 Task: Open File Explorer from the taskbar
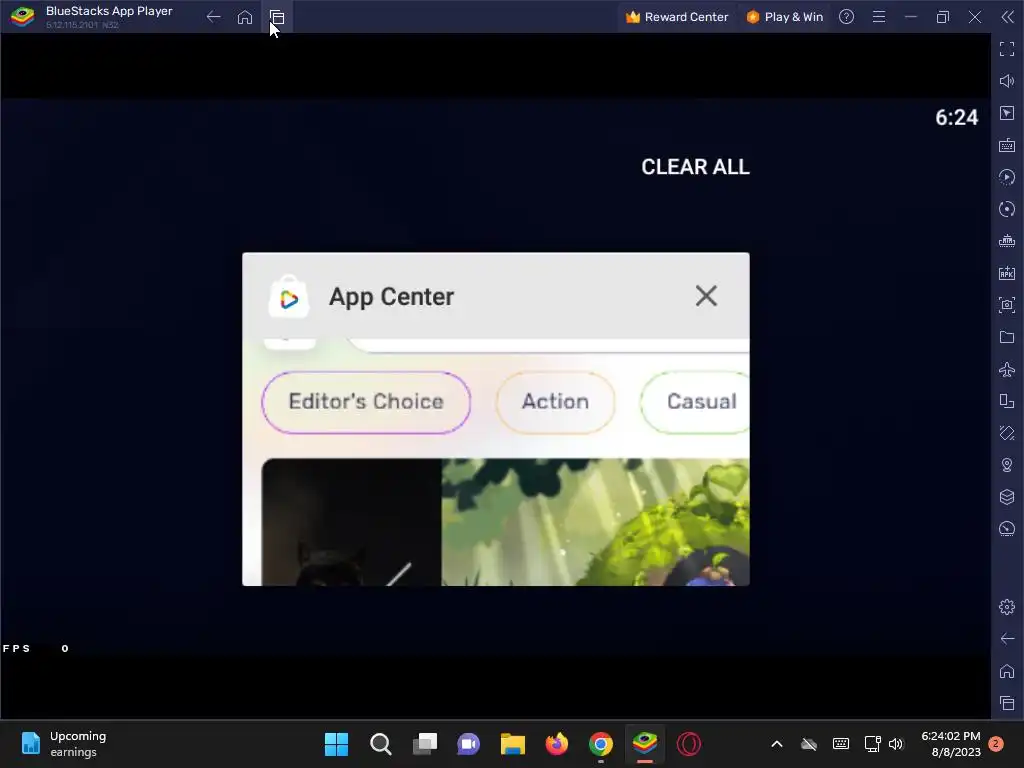click(x=513, y=744)
